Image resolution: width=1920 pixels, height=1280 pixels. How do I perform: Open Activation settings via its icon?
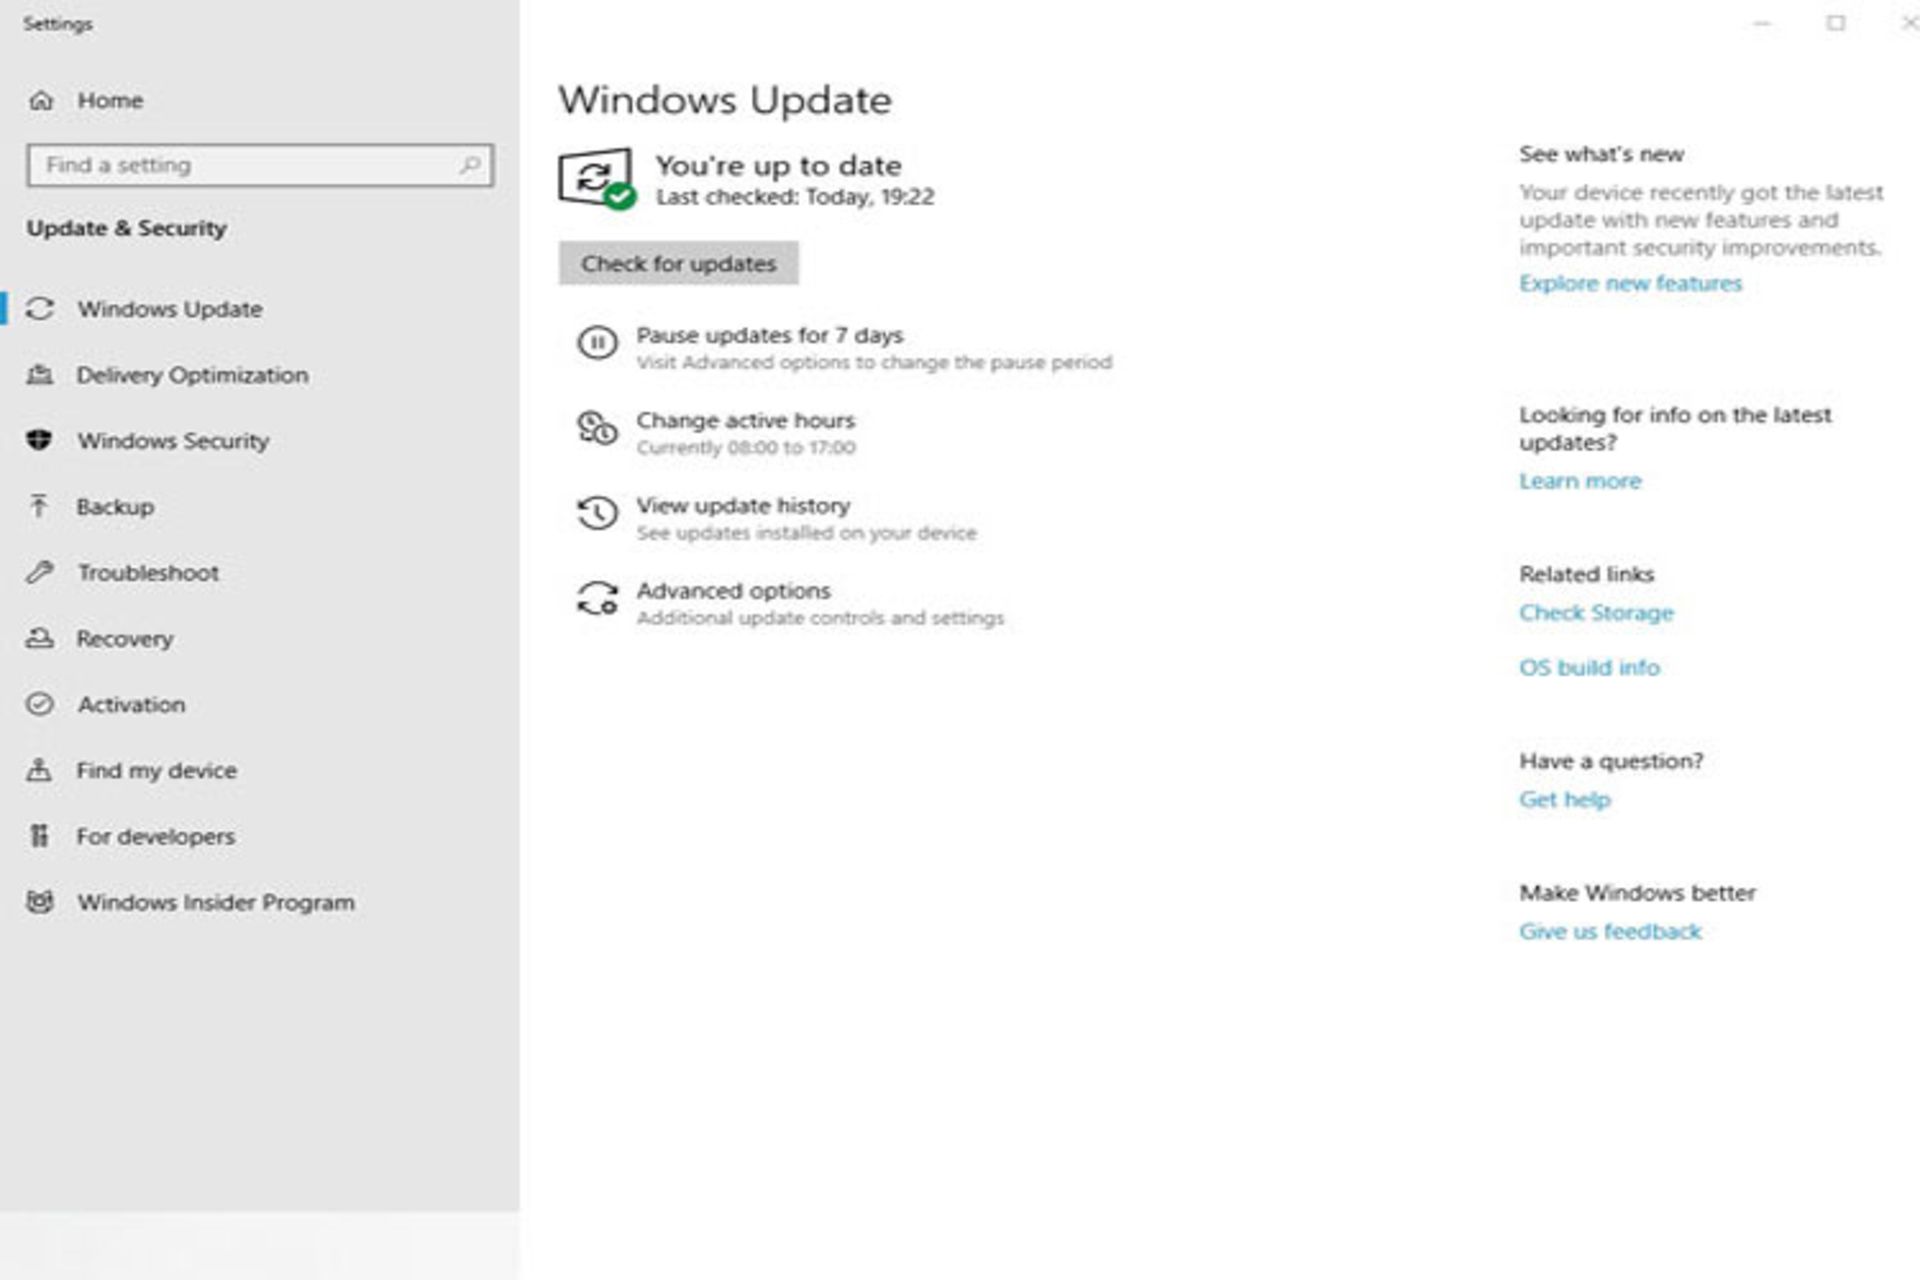pyautogui.click(x=39, y=705)
